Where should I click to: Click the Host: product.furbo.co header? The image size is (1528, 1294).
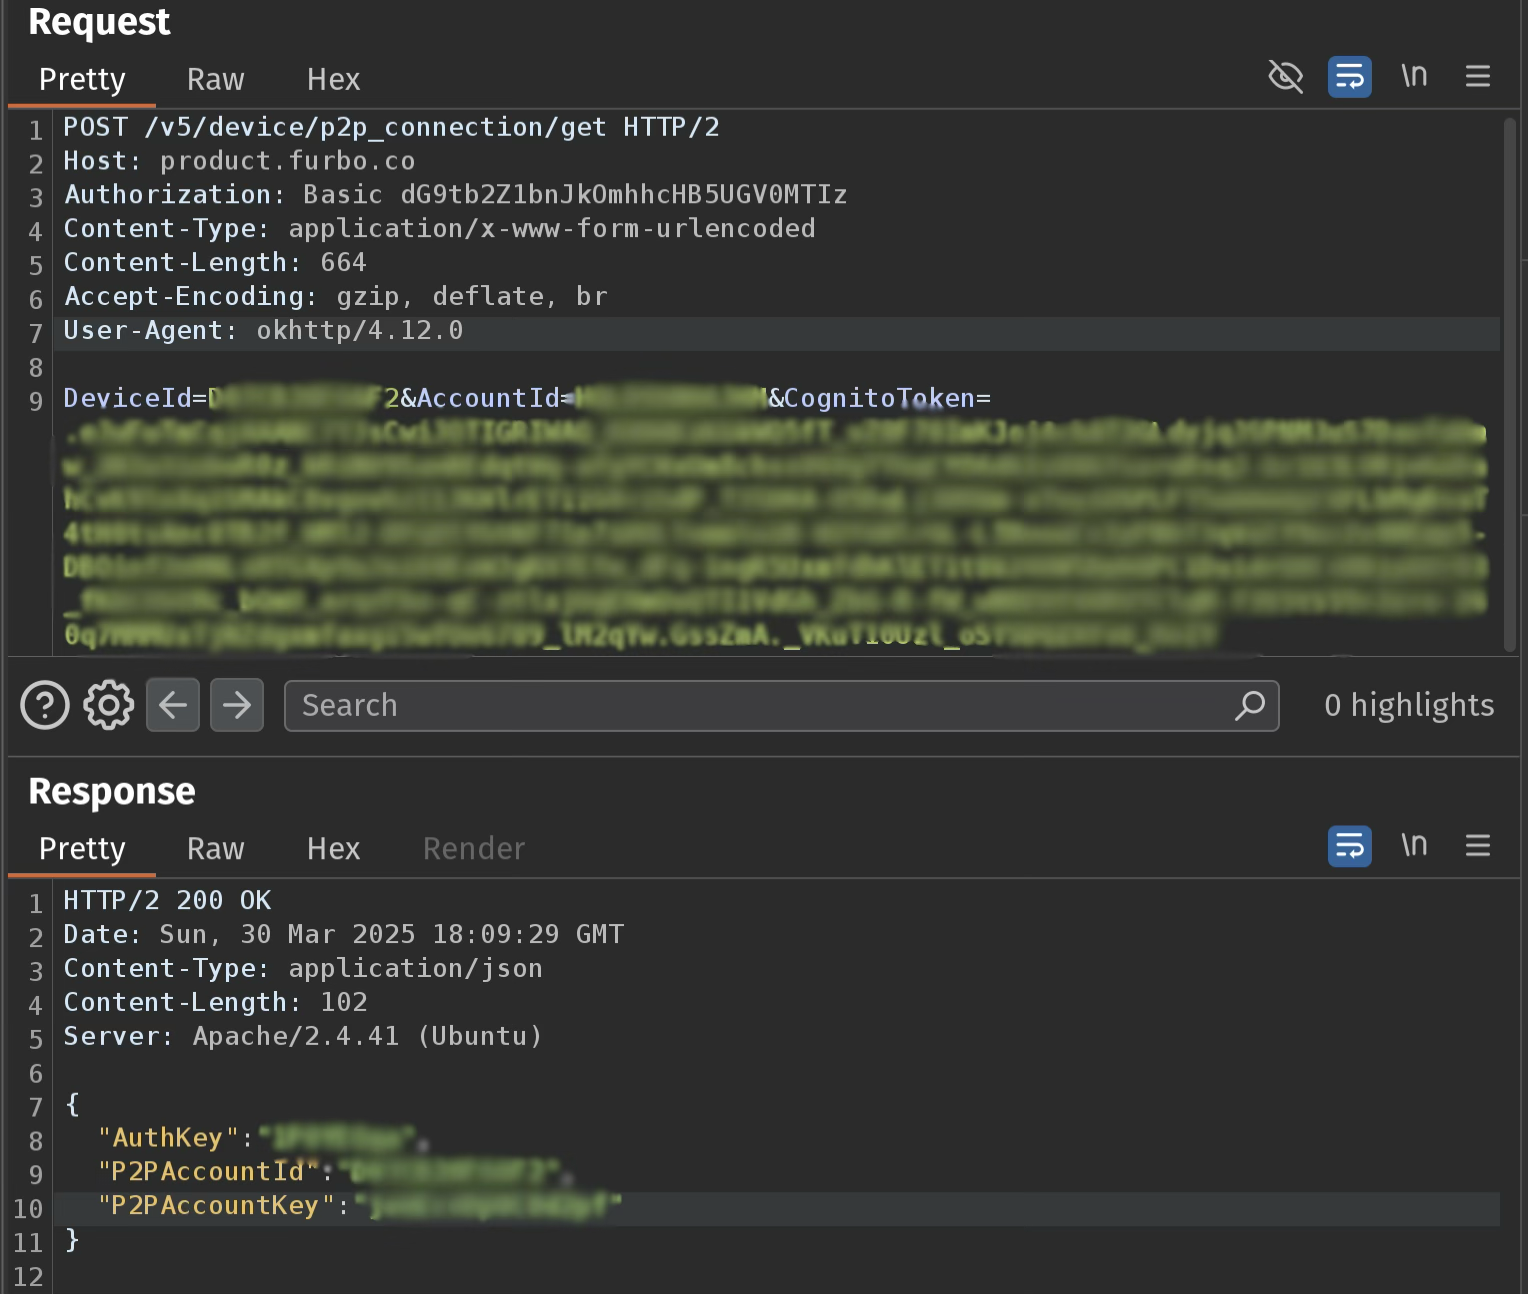(x=239, y=161)
